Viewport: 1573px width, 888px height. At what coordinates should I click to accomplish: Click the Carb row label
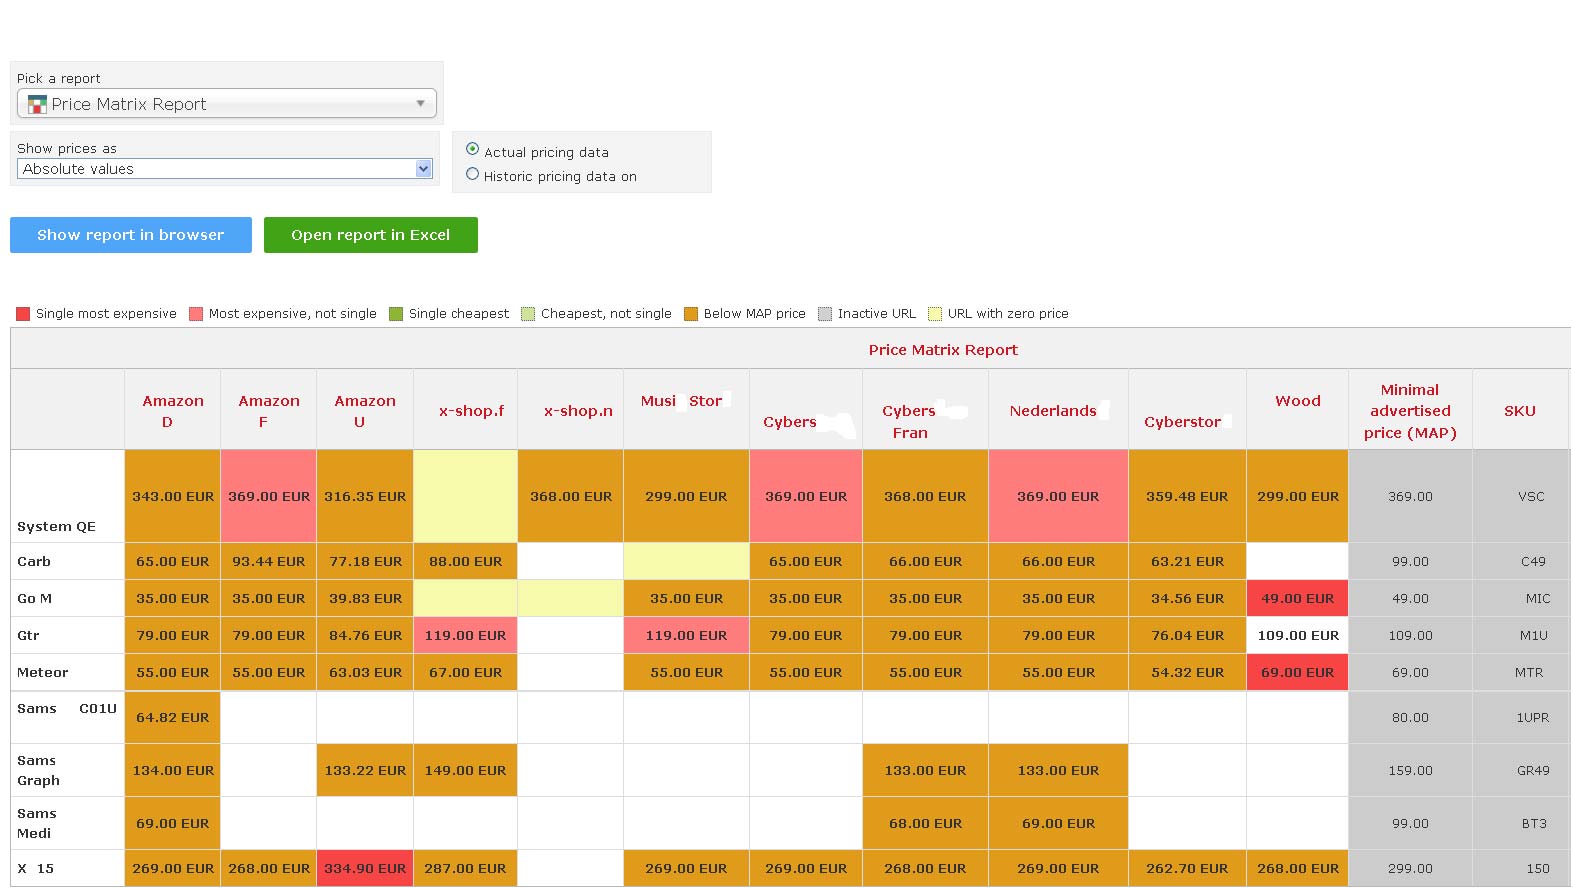pyautogui.click(x=34, y=562)
